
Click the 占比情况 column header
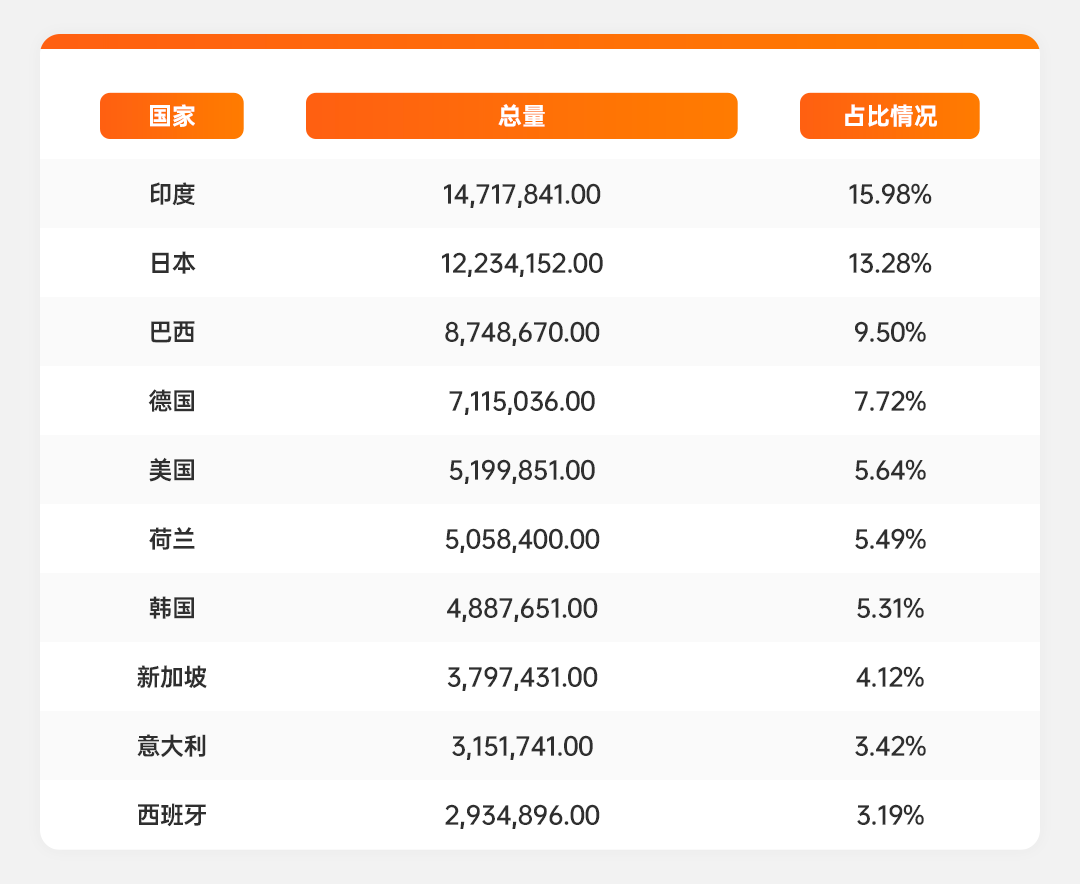click(889, 116)
